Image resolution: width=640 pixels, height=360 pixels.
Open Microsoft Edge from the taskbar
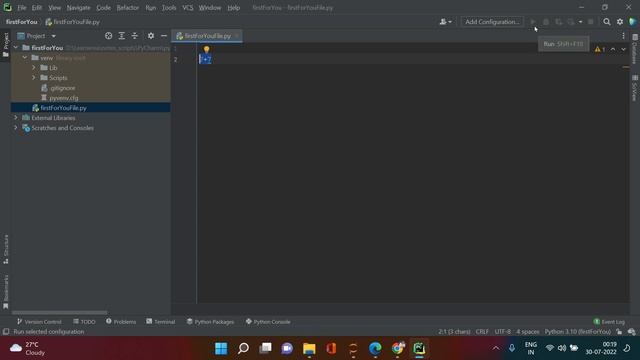375,348
